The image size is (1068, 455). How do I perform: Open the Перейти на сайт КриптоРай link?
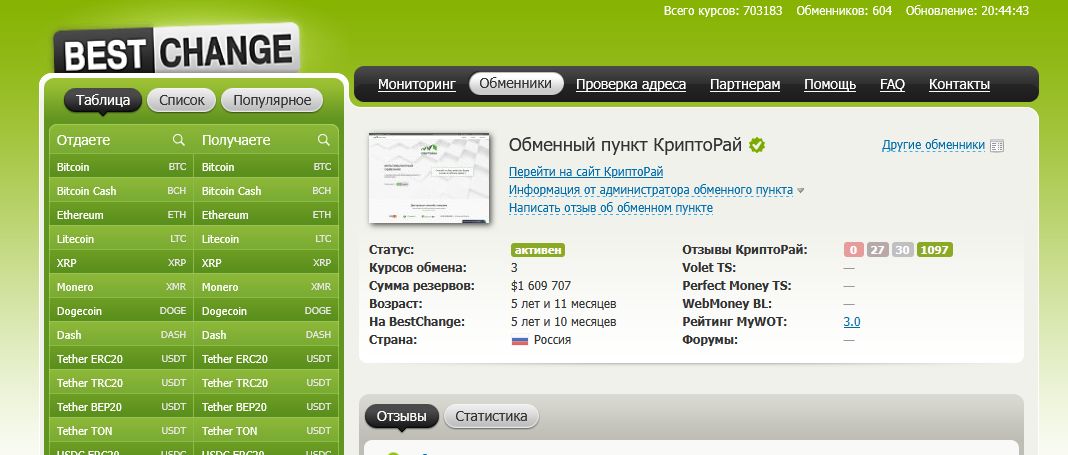pos(585,172)
